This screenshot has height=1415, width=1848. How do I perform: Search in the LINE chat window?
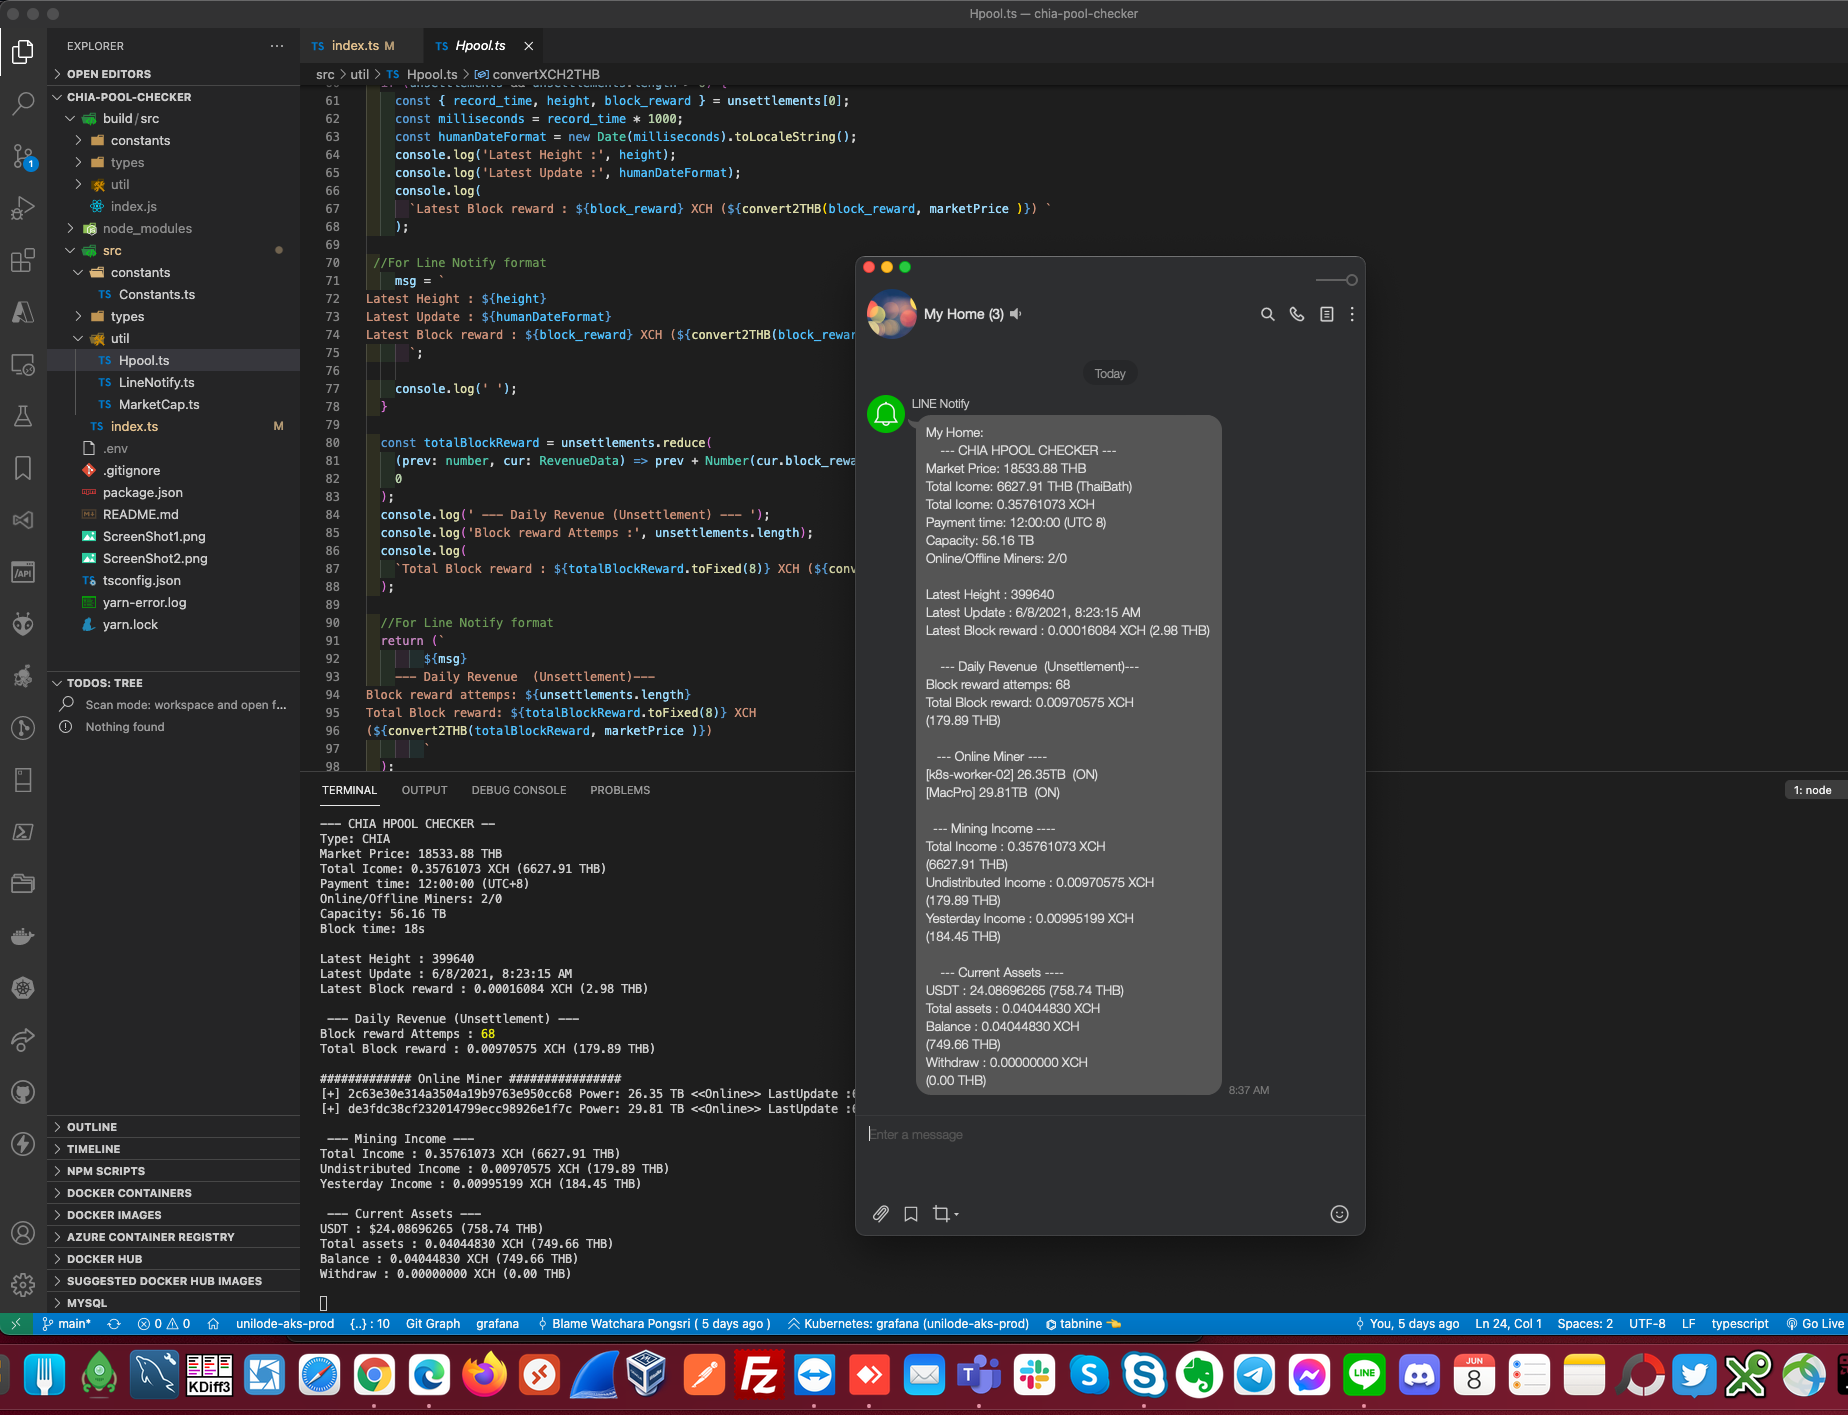(x=1267, y=314)
